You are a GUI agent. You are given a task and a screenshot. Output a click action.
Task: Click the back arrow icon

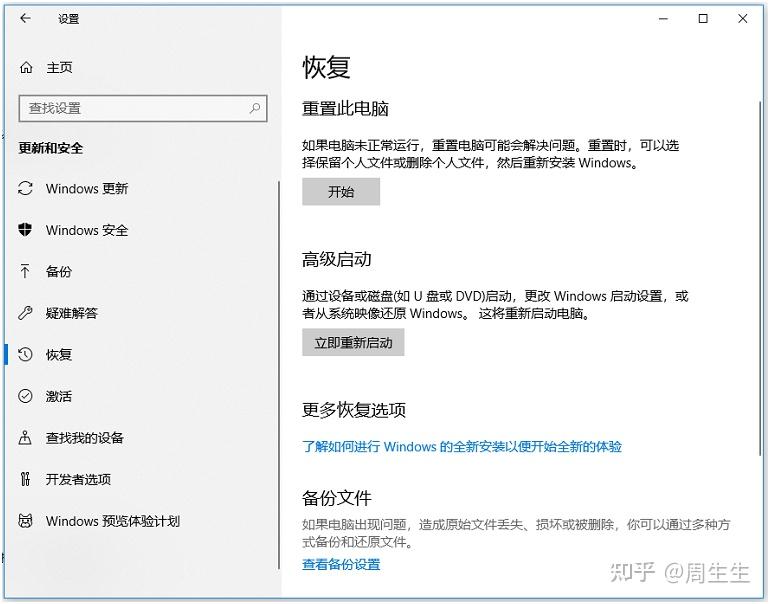tap(26, 19)
